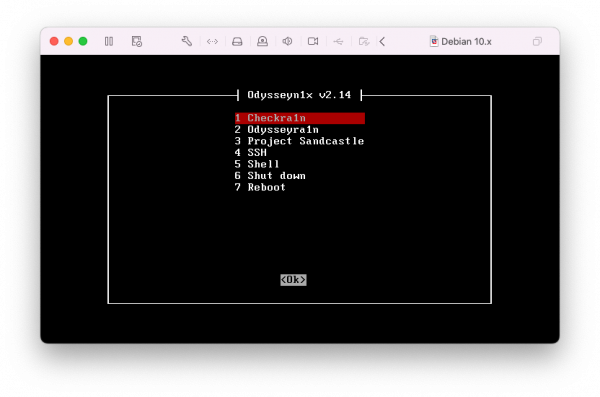Viewport: 600px width, 397px height.
Task: Click the CD/DVD drive icon
Action: point(262,41)
